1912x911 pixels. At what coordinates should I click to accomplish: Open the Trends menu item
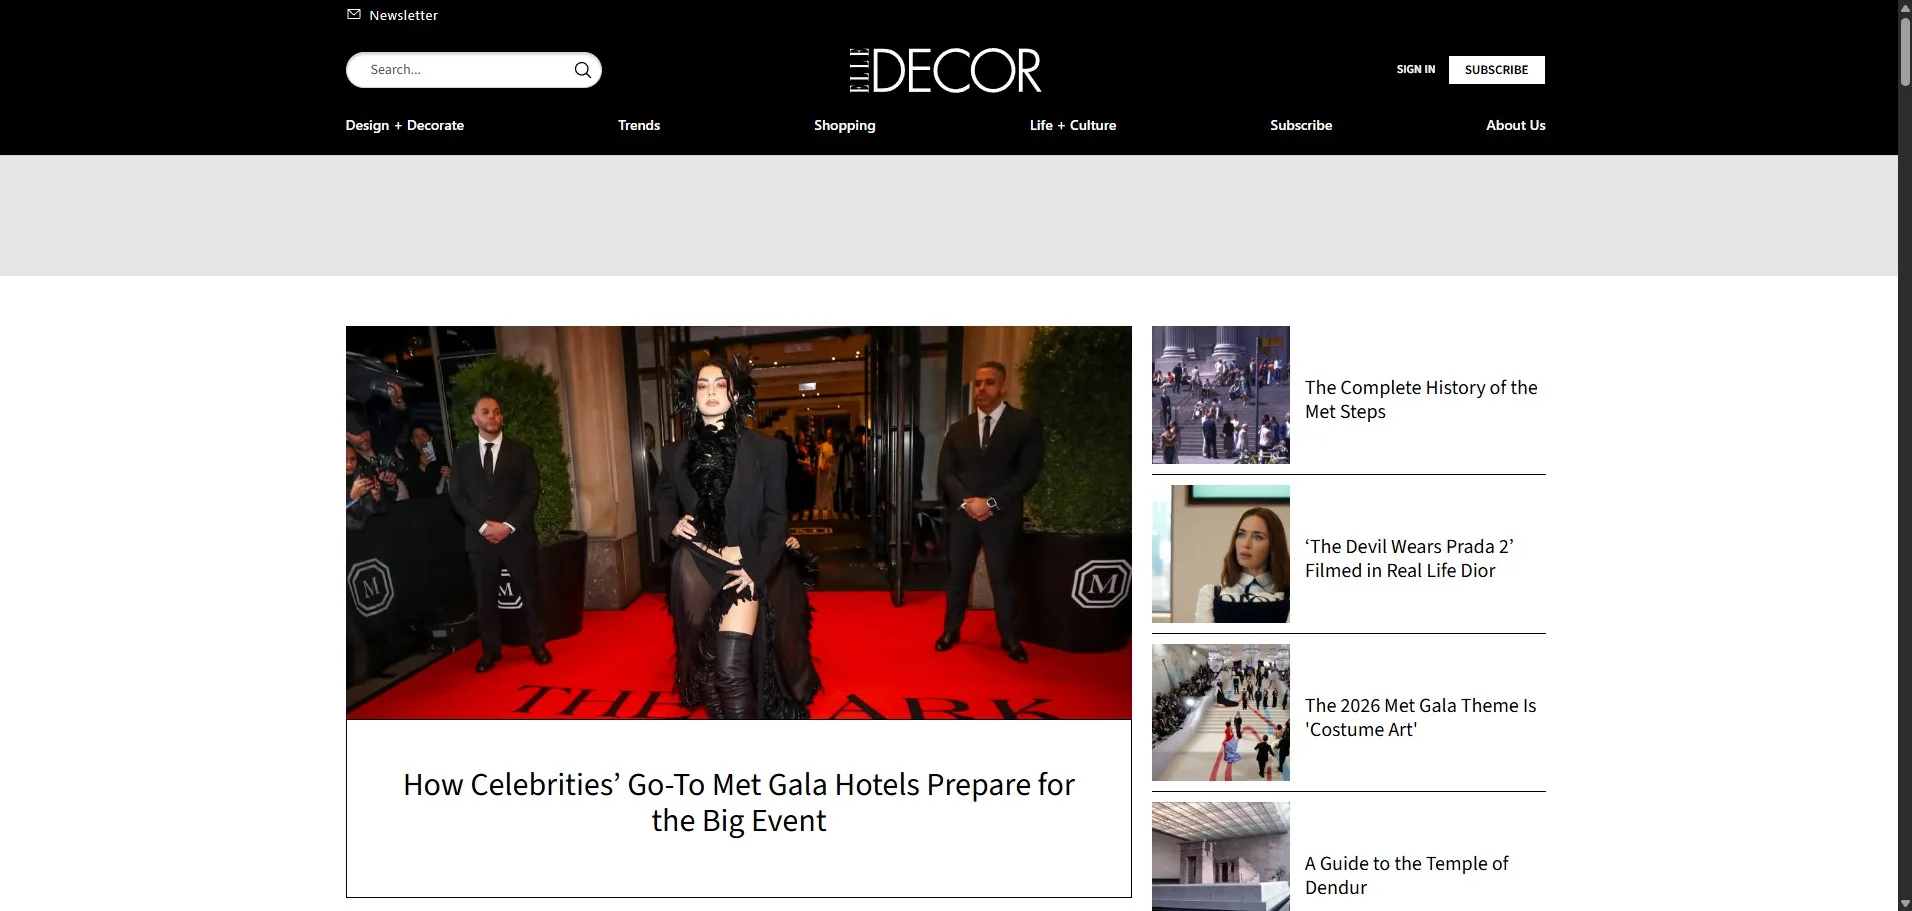(x=639, y=125)
